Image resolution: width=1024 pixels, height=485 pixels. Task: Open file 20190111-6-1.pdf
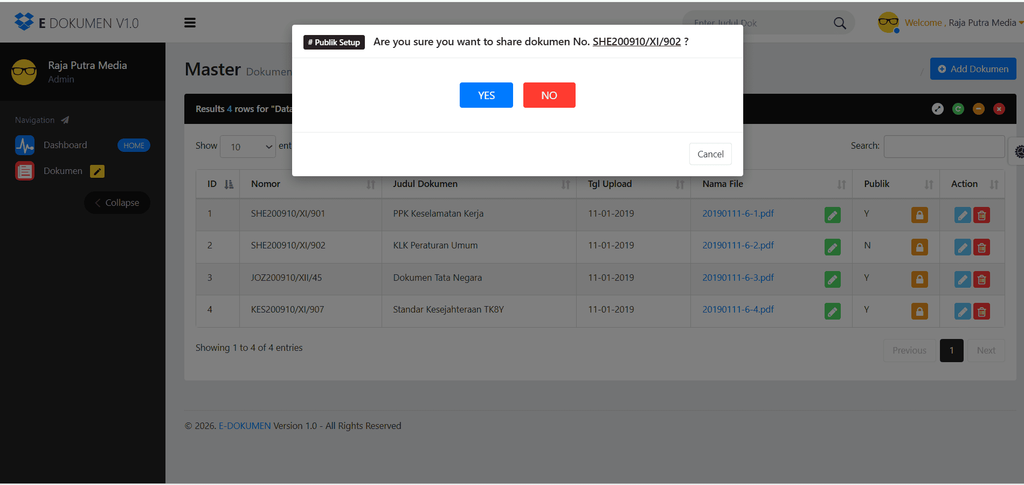(738, 213)
